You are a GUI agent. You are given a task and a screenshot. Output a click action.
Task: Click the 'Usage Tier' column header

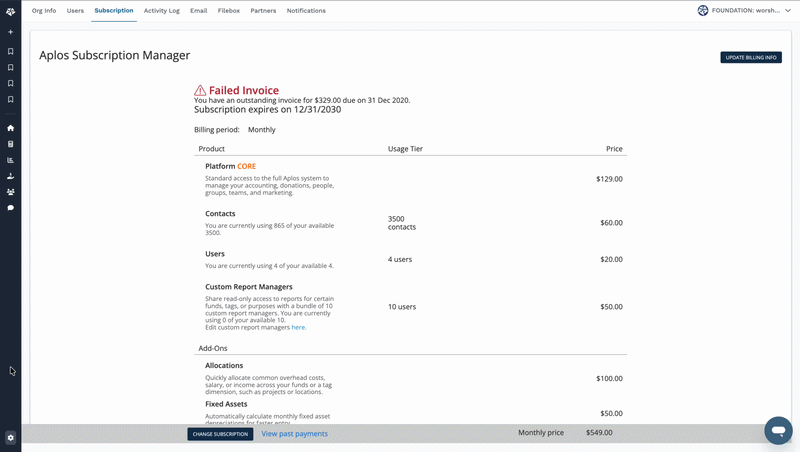[x=405, y=149]
